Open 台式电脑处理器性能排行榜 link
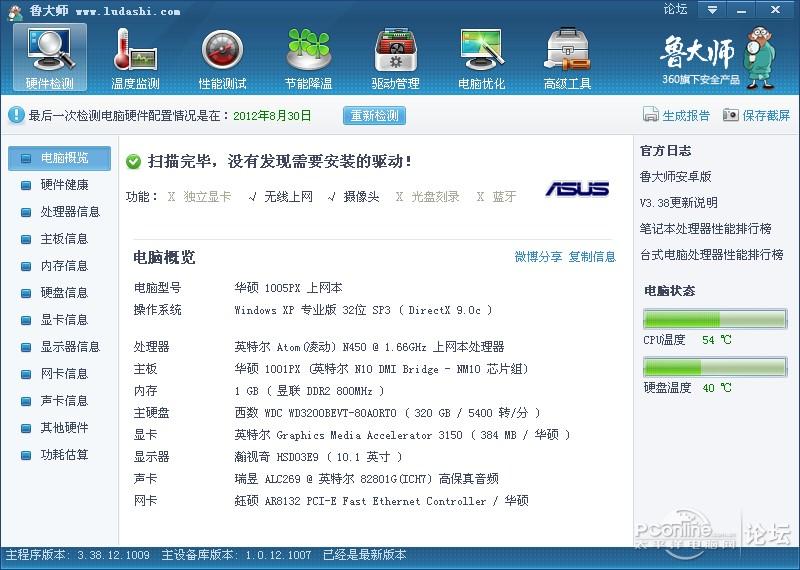 click(712, 255)
